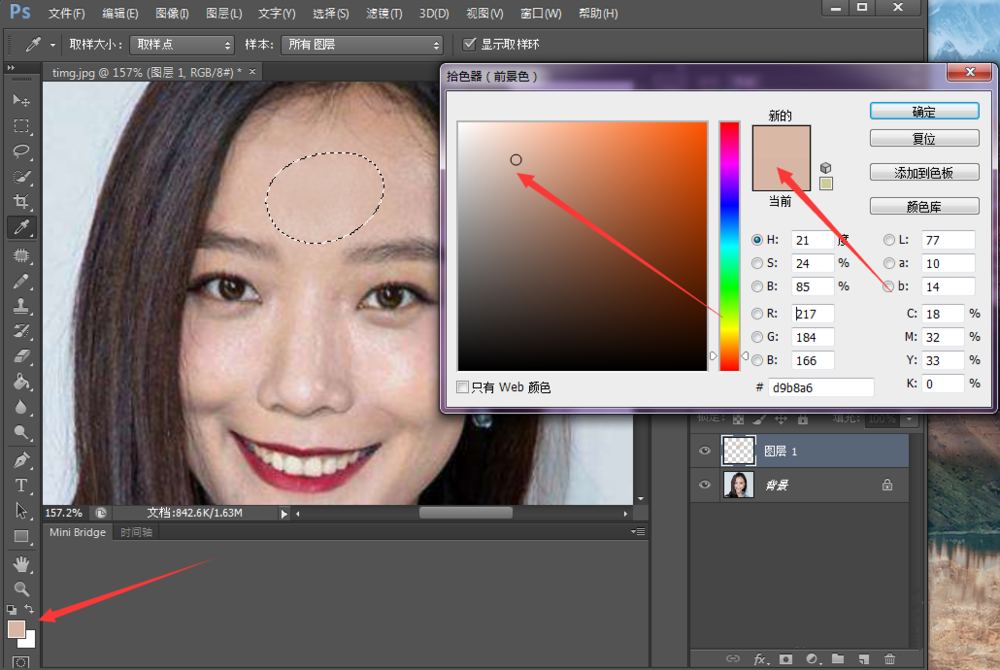This screenshot has width=1000, height=670.
Task: Select the Eraser tool
Action: tap(21, 356)
